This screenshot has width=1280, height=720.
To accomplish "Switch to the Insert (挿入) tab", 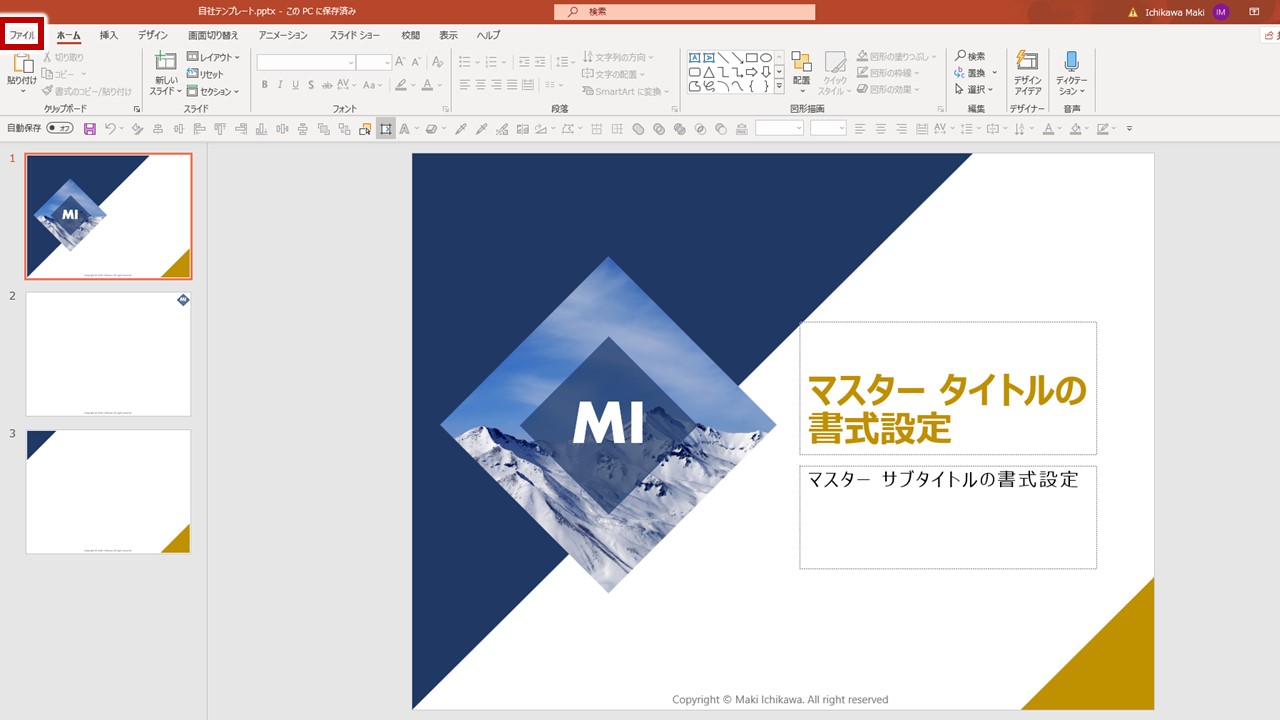I will pos(108,35).
